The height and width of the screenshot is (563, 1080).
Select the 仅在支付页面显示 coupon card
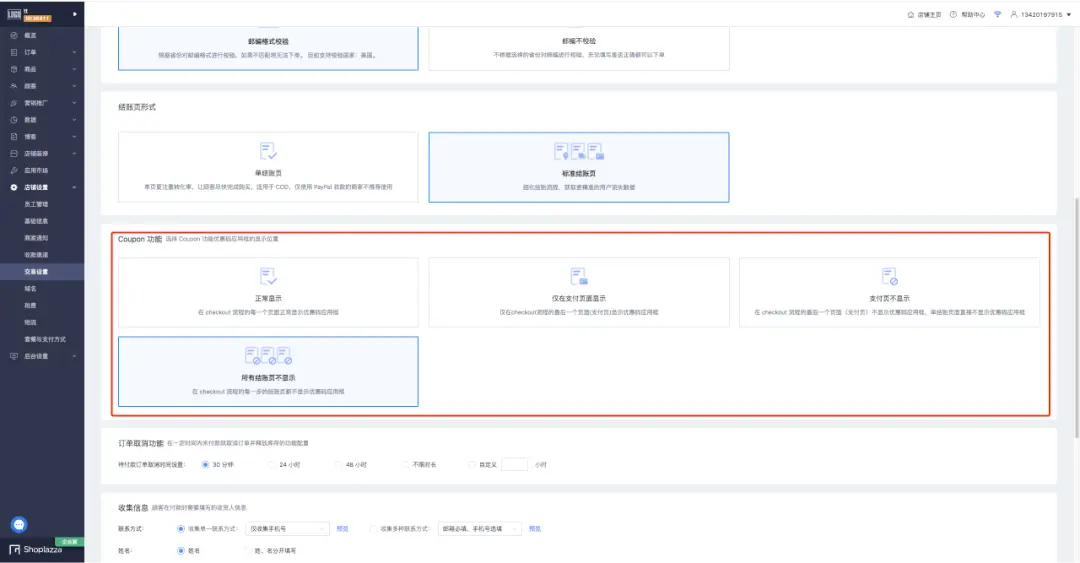578,292
